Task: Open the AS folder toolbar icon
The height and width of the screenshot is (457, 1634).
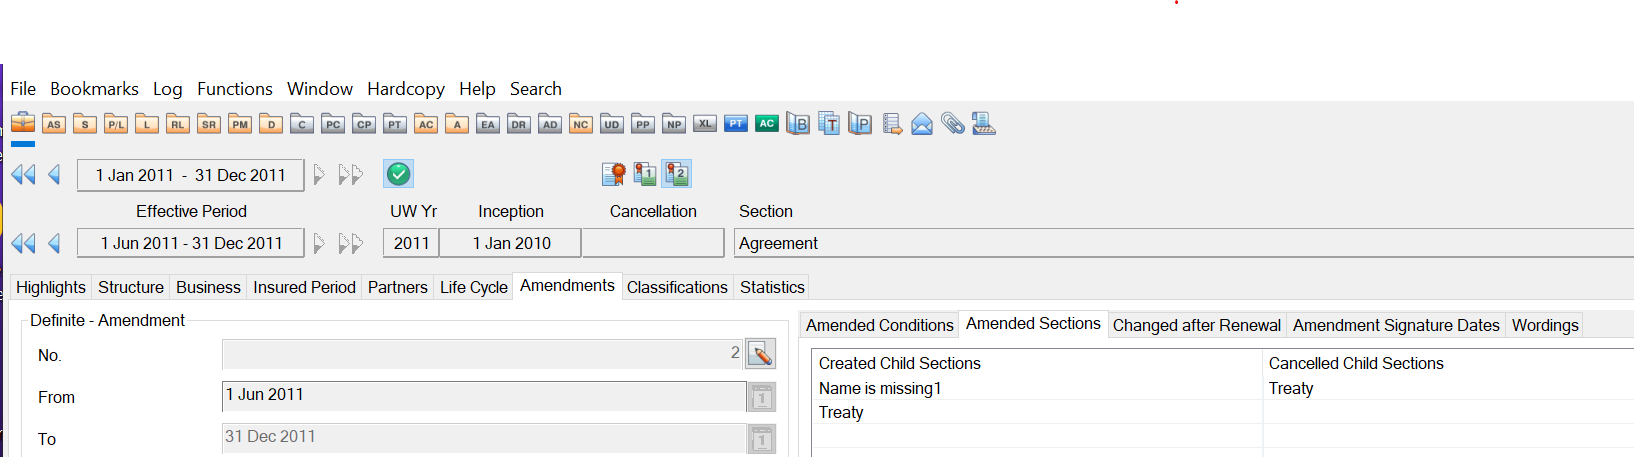Action: click(54, 124)
